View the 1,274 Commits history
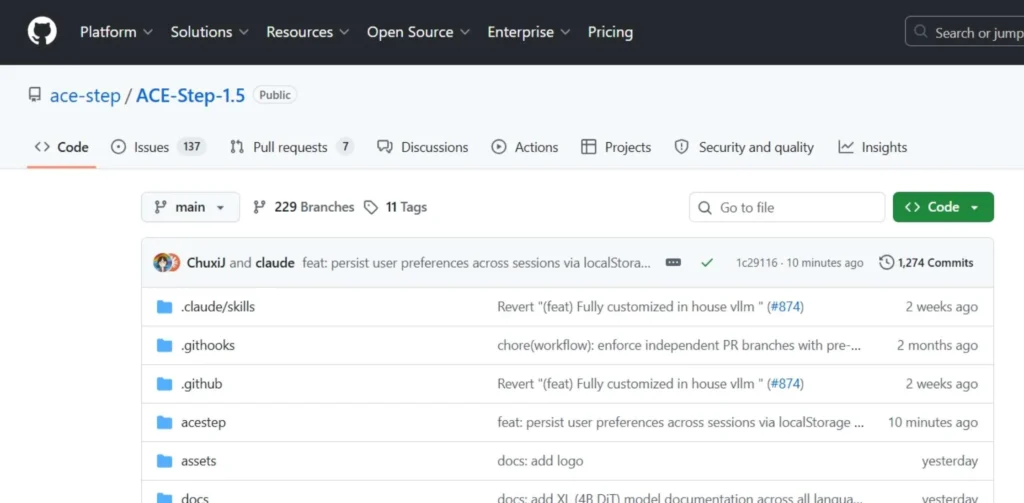This screenshot has width=1024, height=503. tap(926, 263)
